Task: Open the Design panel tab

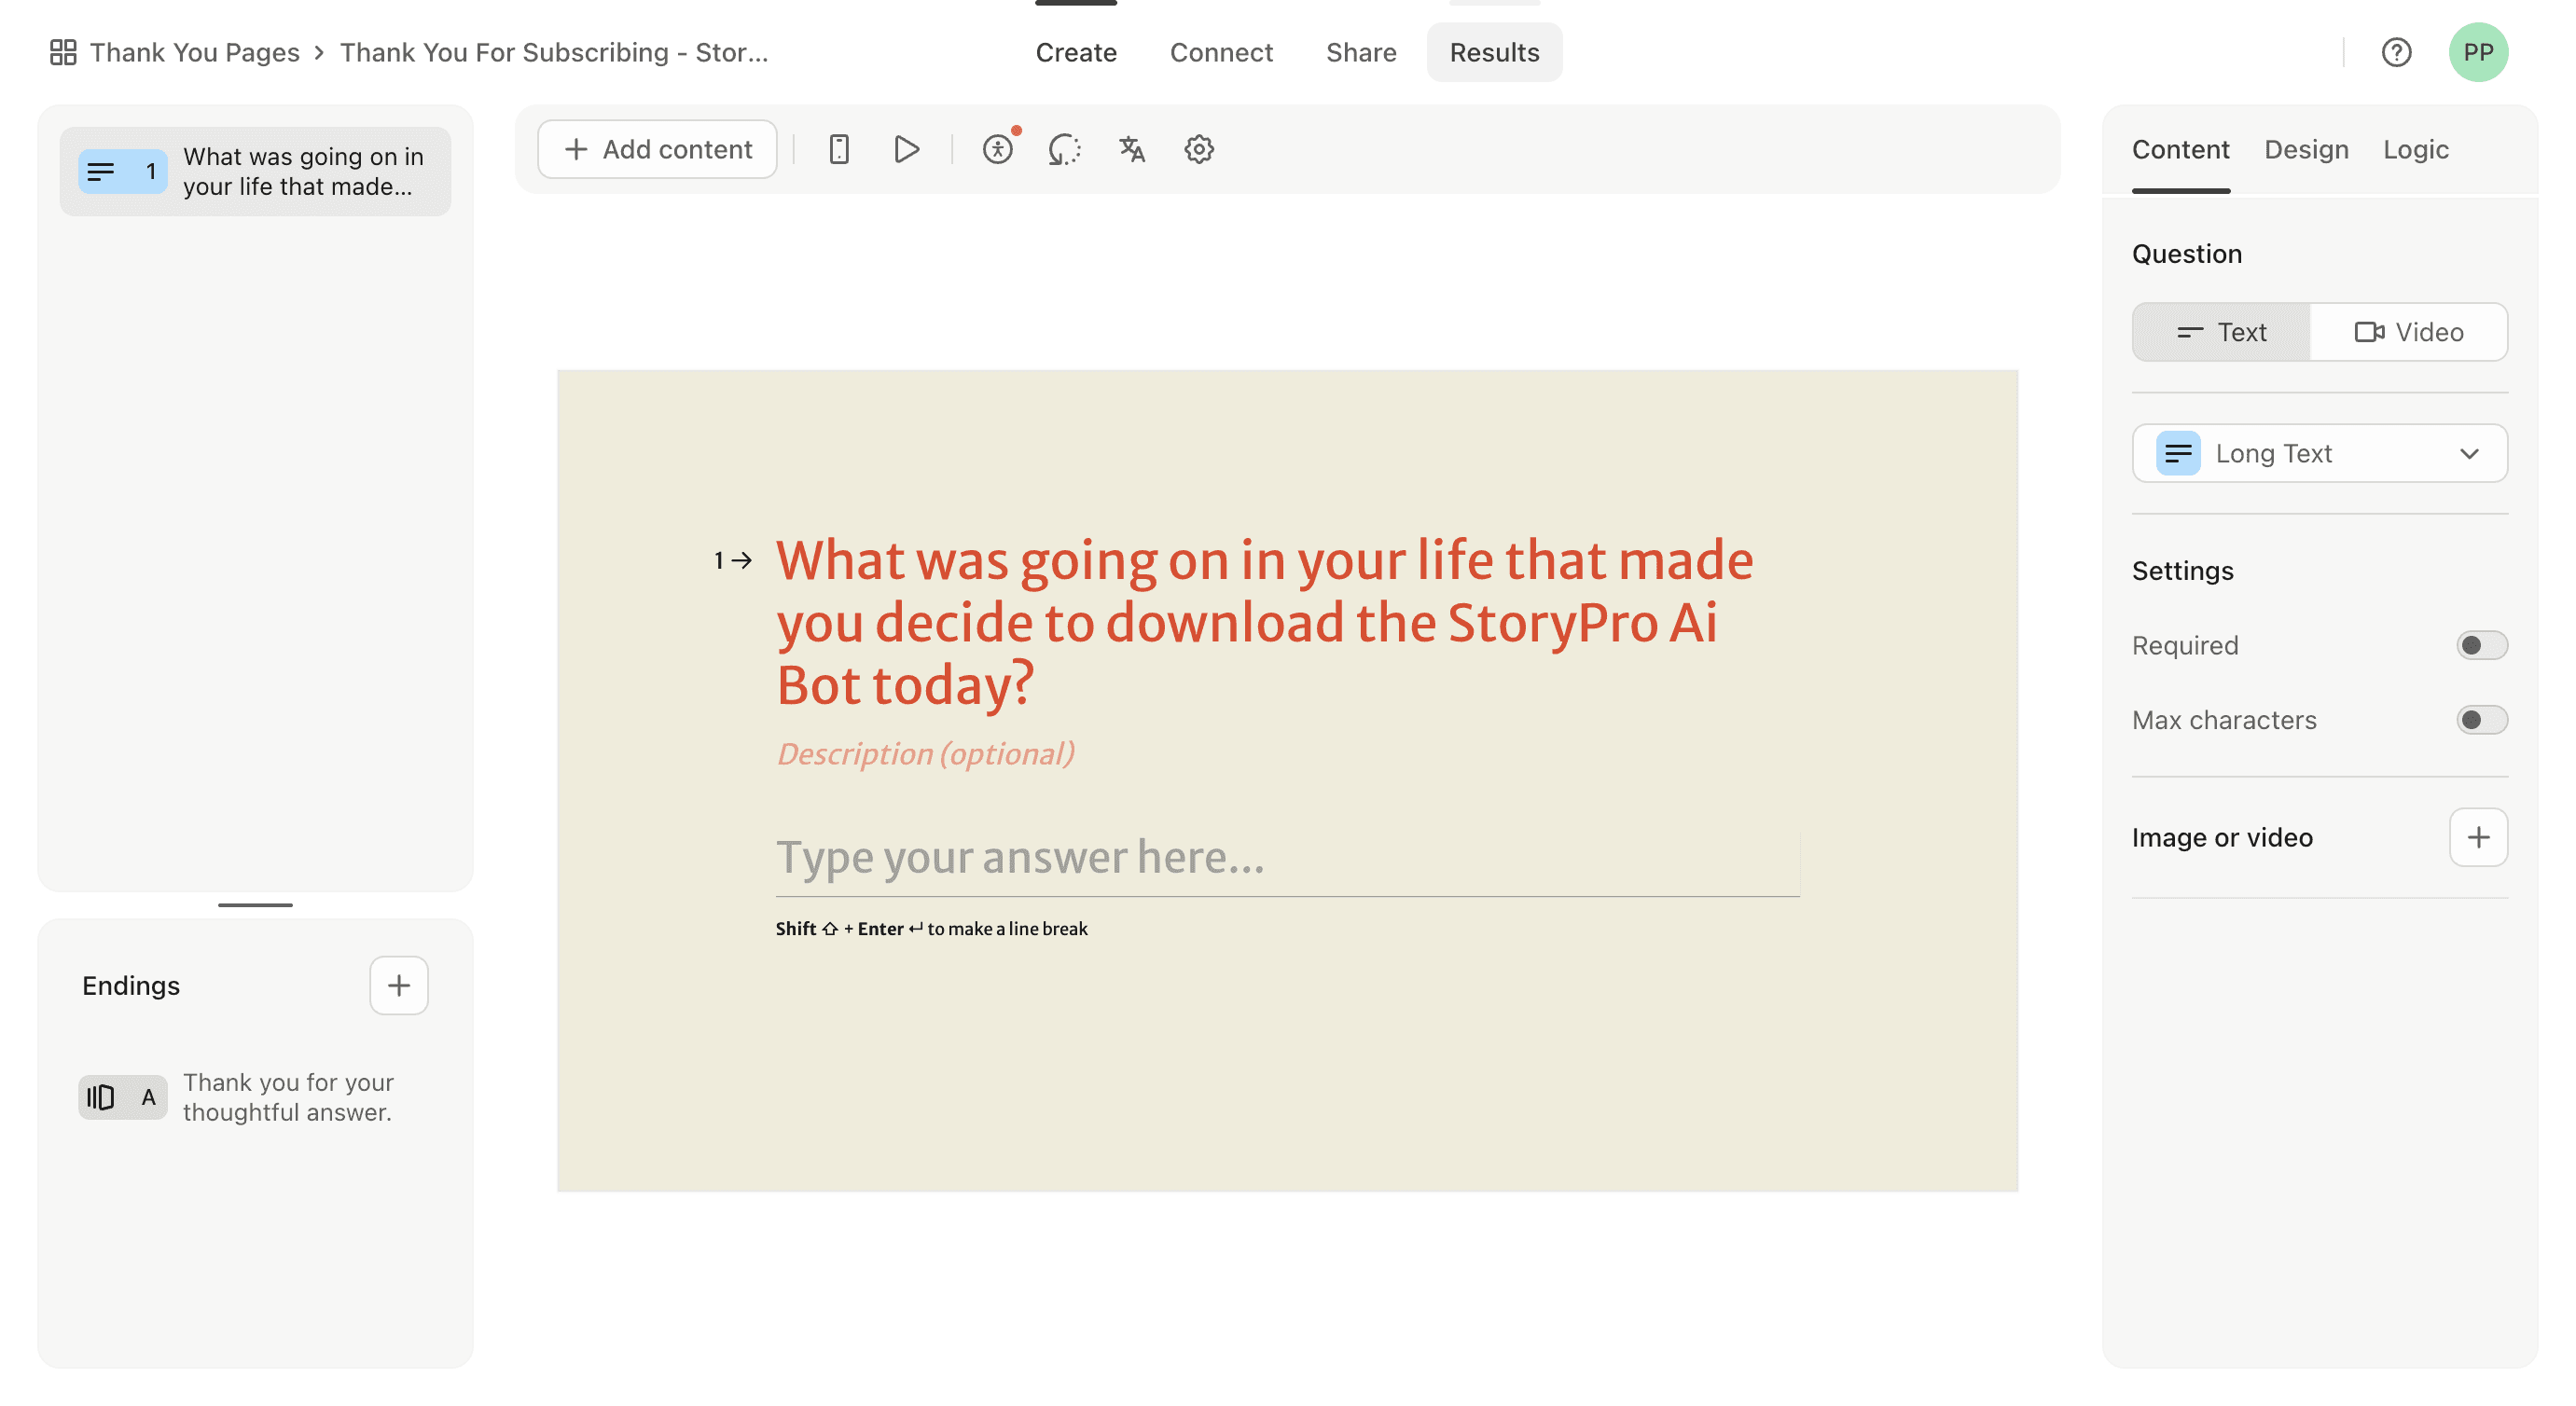Action: [2306, 149]
